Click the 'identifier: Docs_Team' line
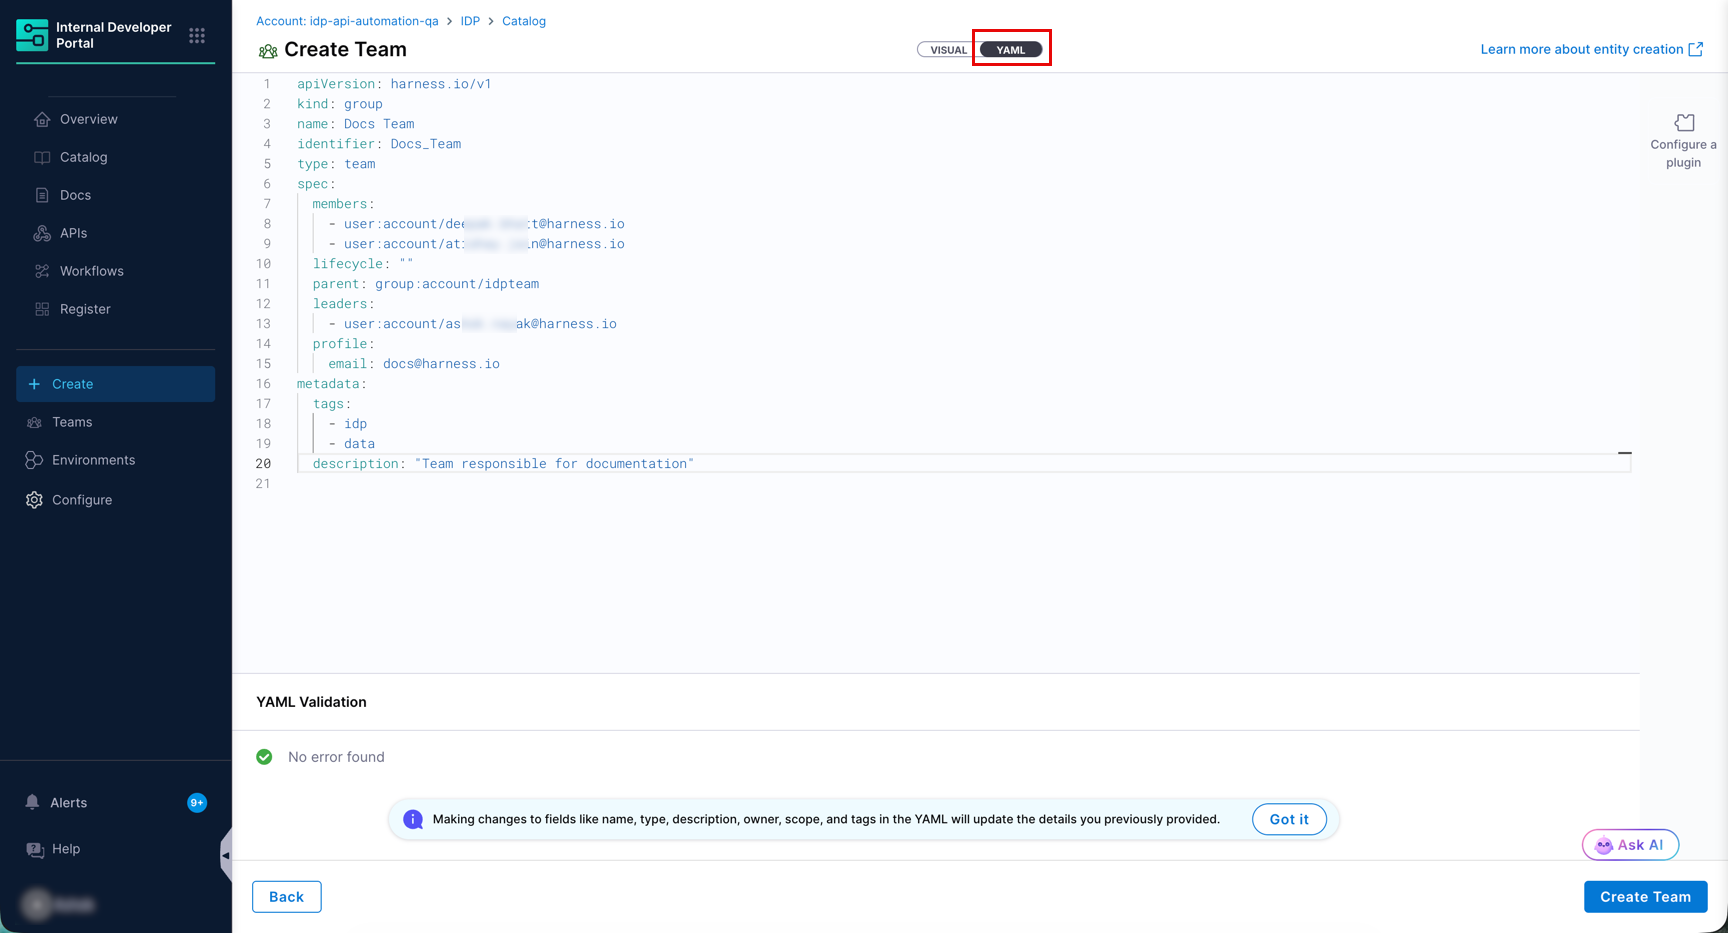 [379, 144]
